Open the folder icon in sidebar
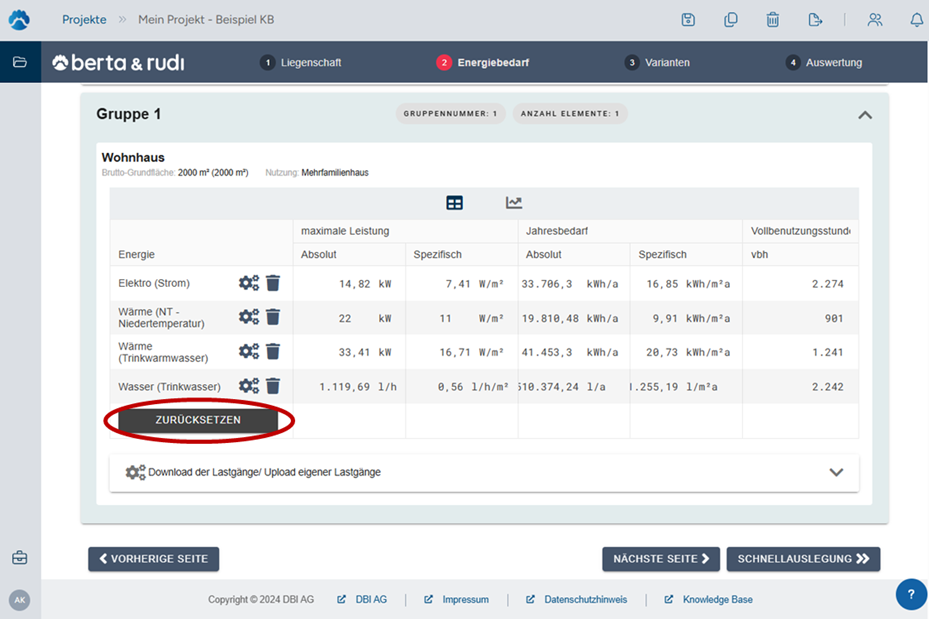 pos(20,62)
